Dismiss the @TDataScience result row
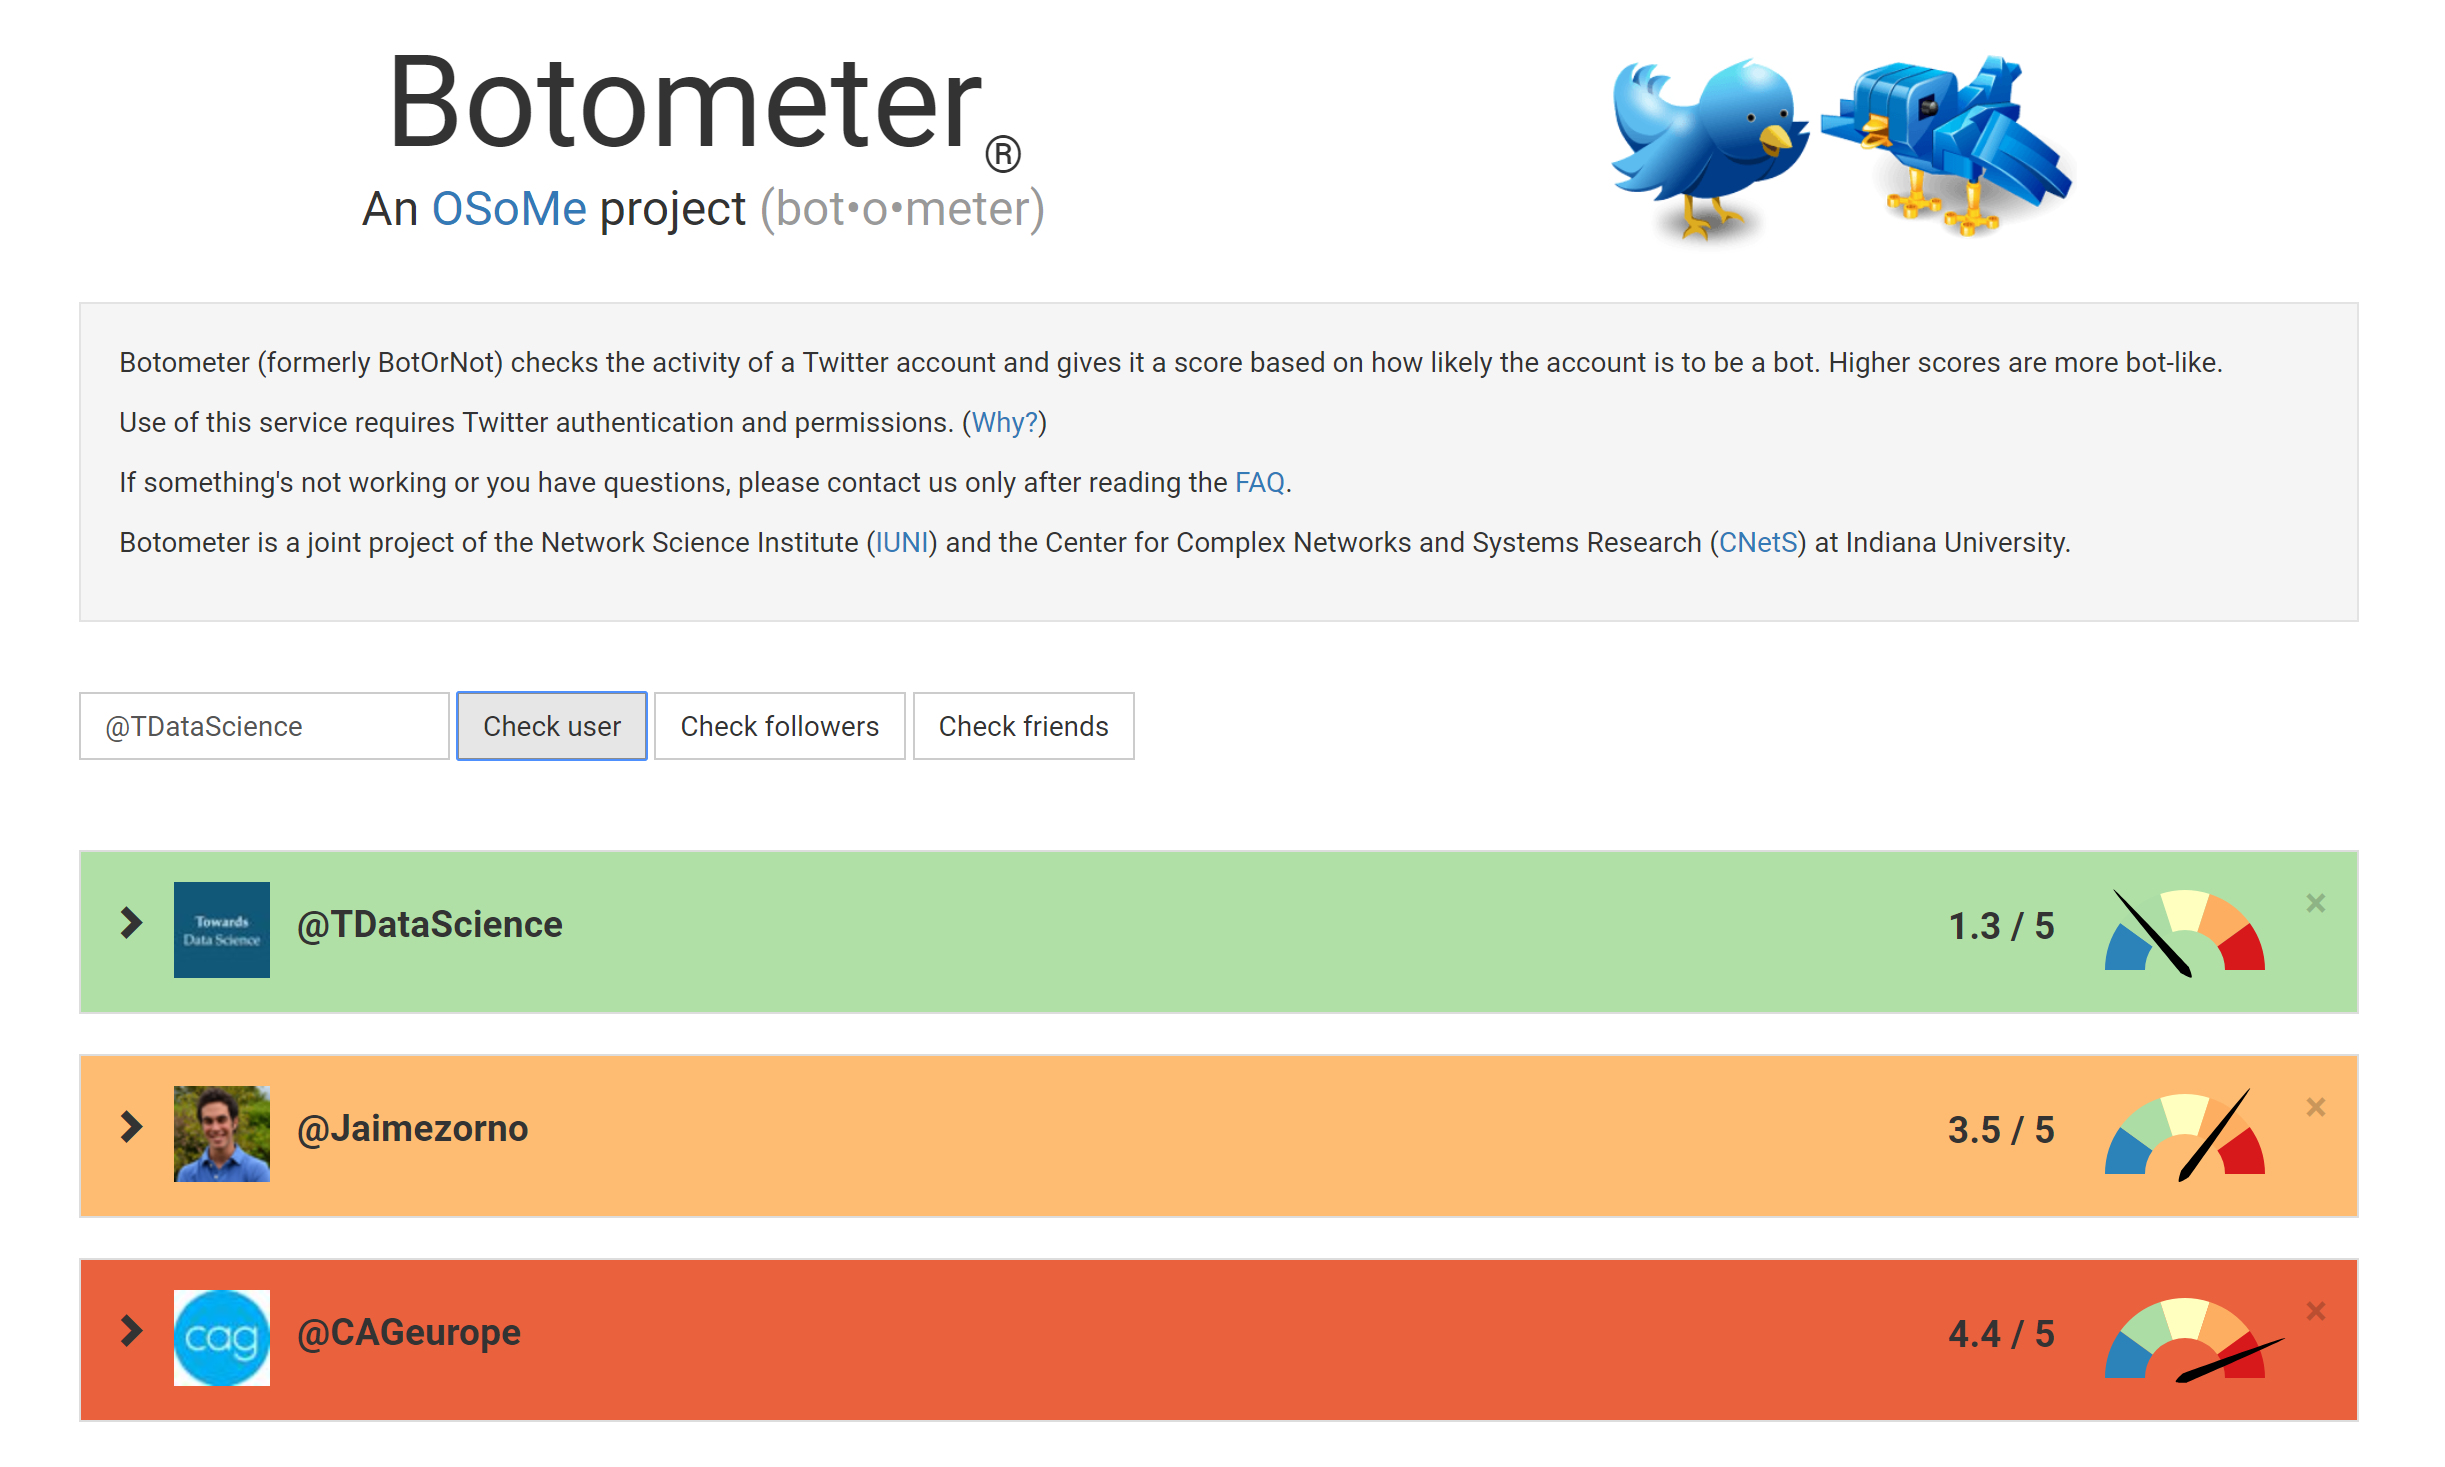Screen dimensions: 2445x1467 click(2315, 903)
